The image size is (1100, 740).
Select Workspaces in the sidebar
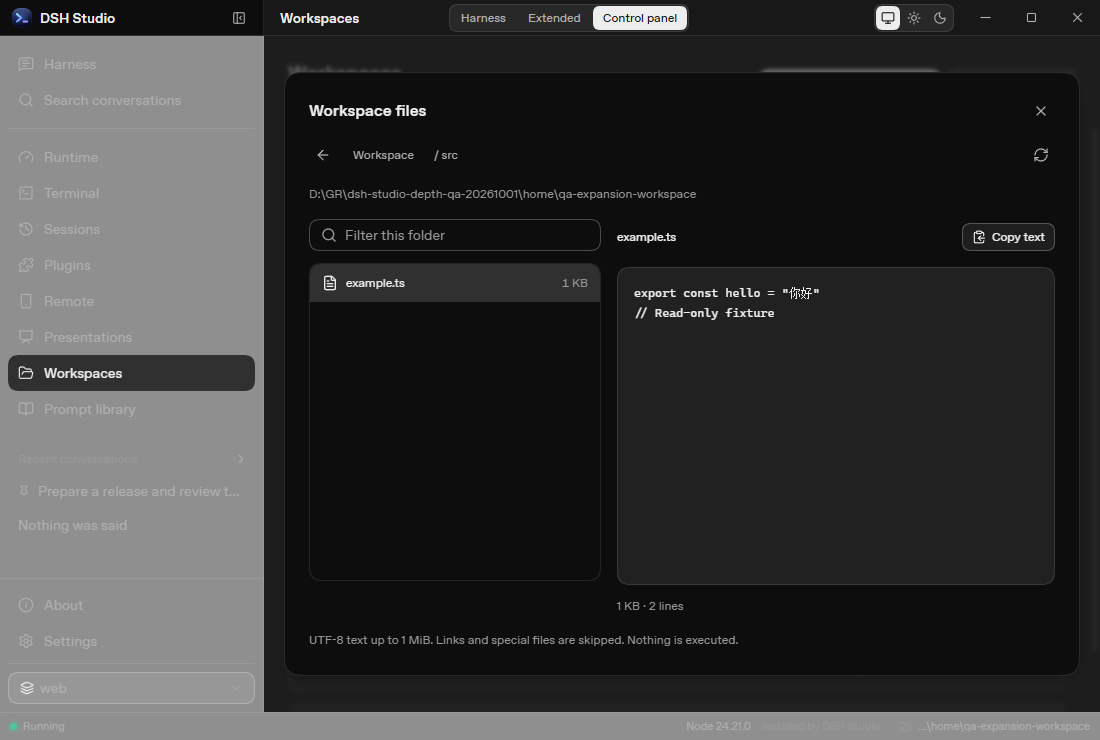(x=132, y=373)
